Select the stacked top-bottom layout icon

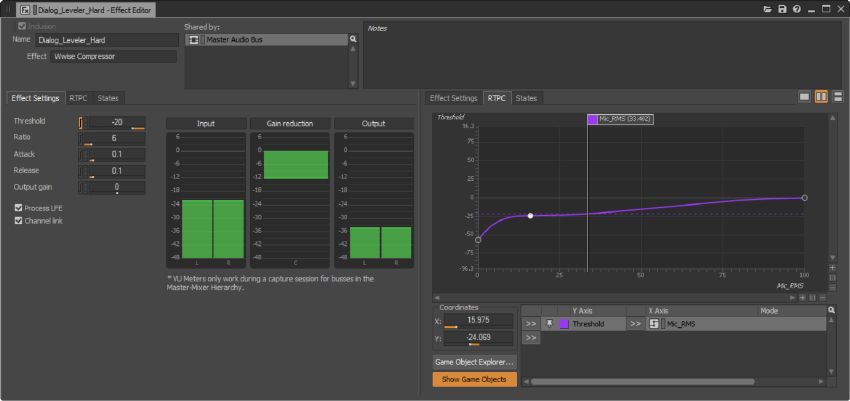[x=836, y=97]
